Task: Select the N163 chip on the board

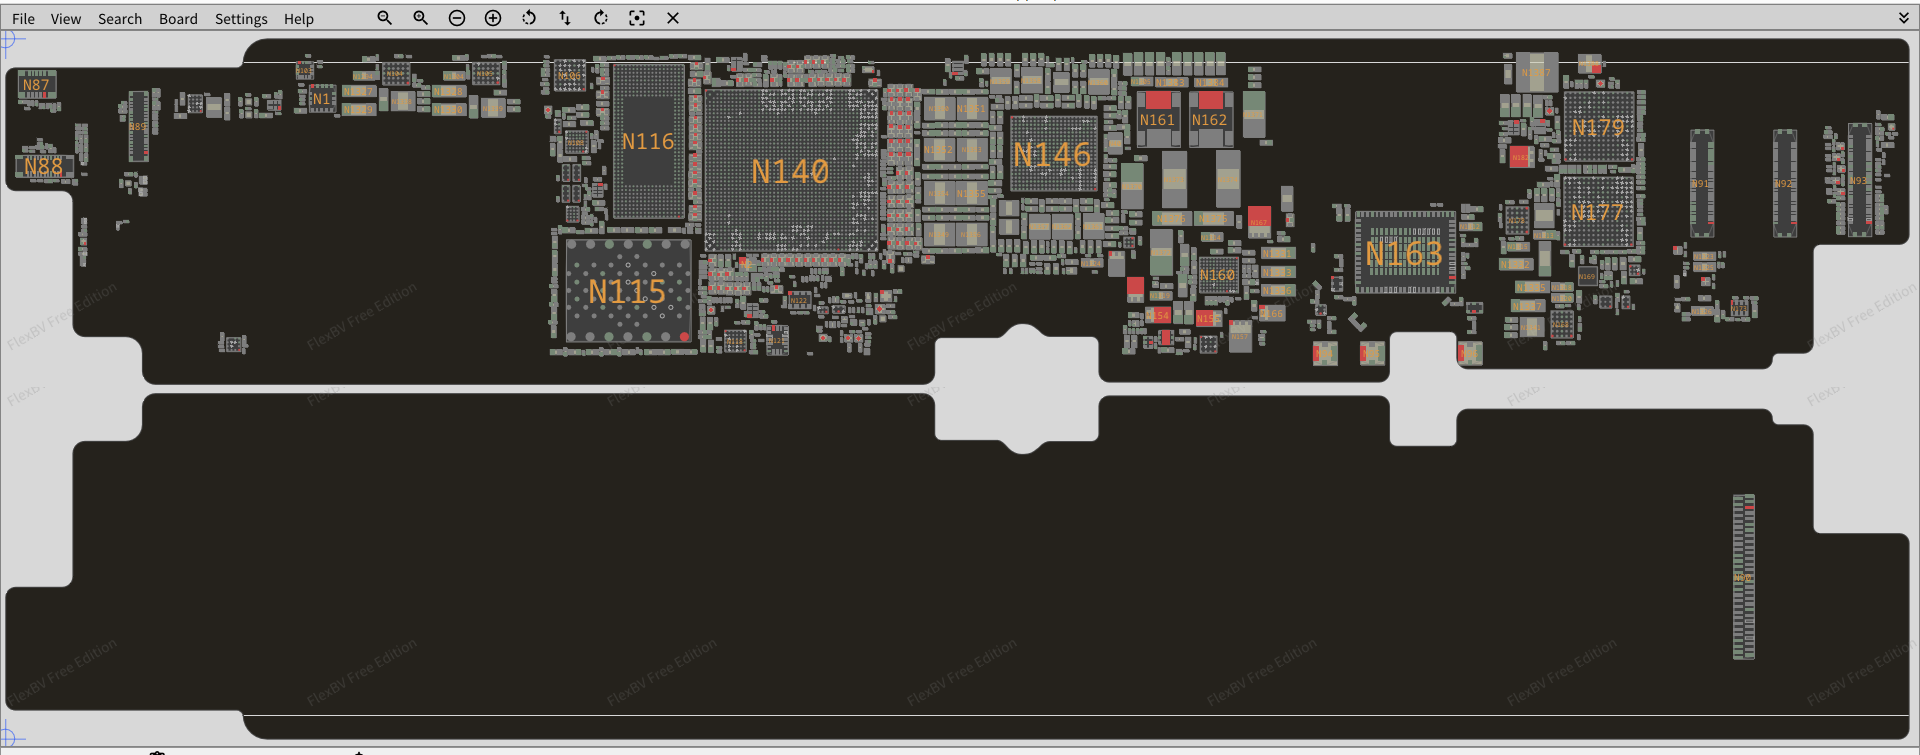Action: (1404, 254)
